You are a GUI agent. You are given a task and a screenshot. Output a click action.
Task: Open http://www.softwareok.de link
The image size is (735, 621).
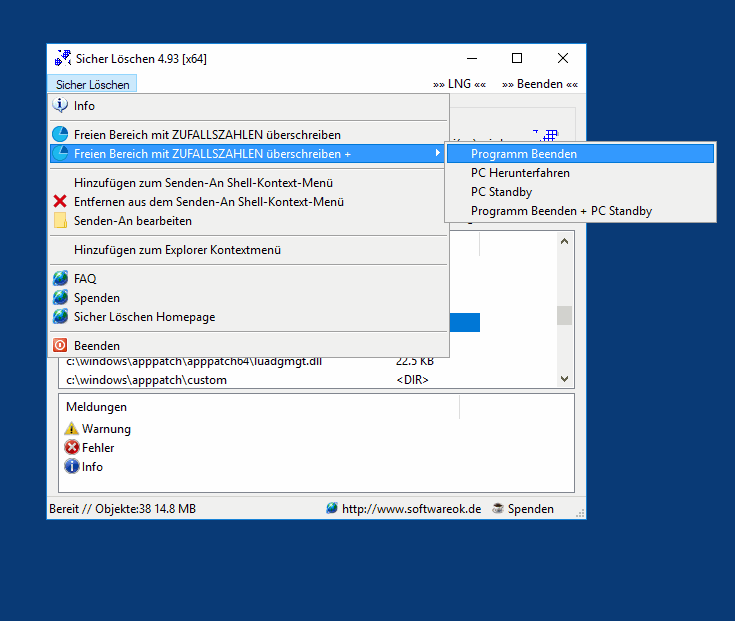[x=412, y=509]
